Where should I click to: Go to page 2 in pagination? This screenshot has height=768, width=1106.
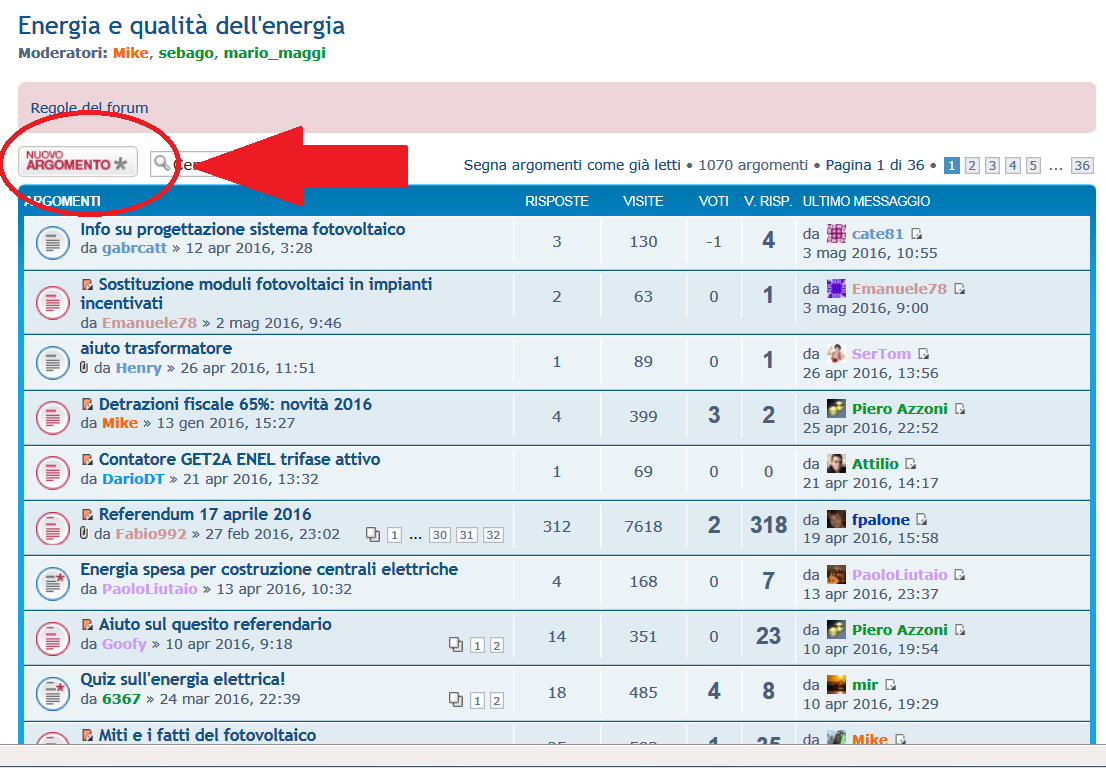(x=972, y=166)
